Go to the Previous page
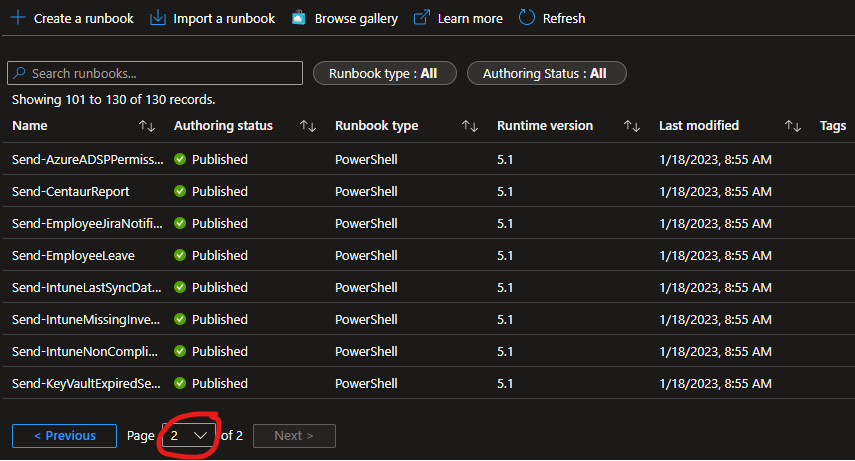The height and width of the screenshot is (461, 855). point(64,436)
